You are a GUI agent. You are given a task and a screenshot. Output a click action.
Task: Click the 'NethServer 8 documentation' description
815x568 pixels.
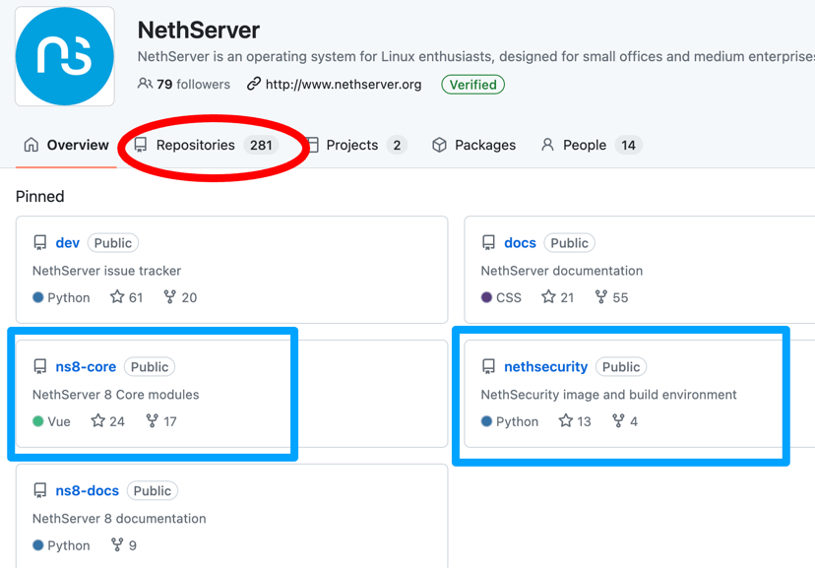119,519
